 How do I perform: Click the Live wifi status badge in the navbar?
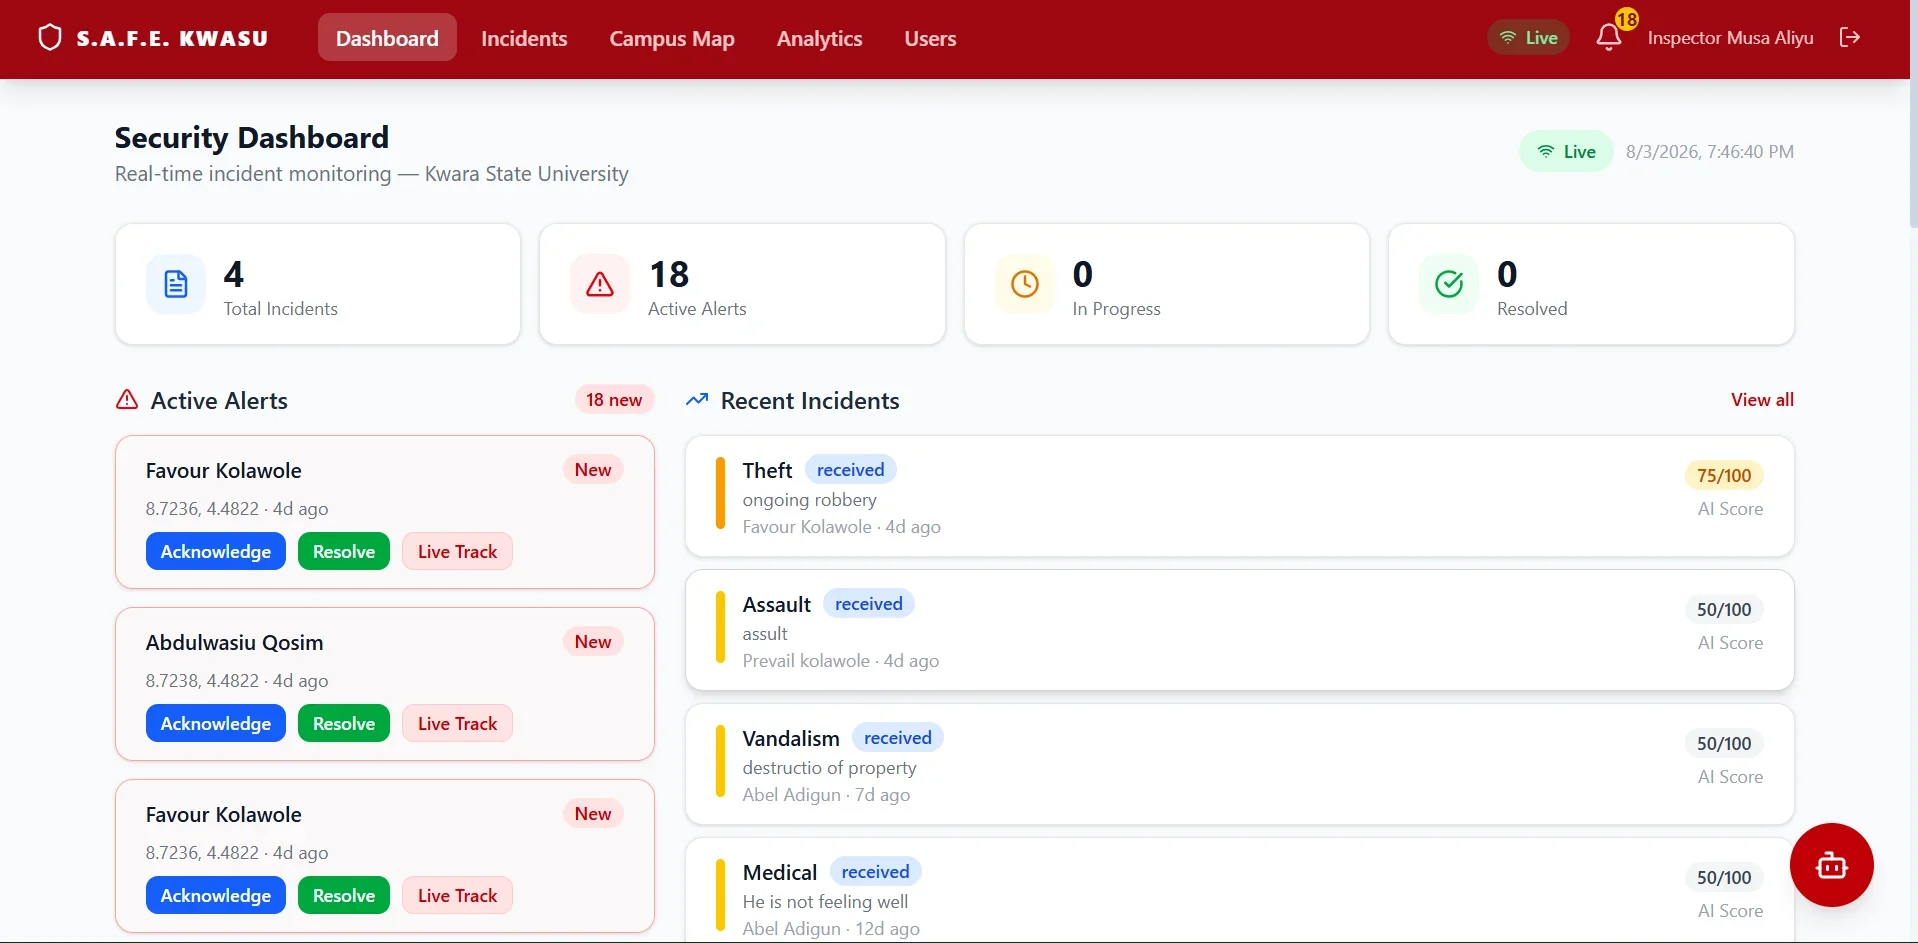pos(1528,38)
